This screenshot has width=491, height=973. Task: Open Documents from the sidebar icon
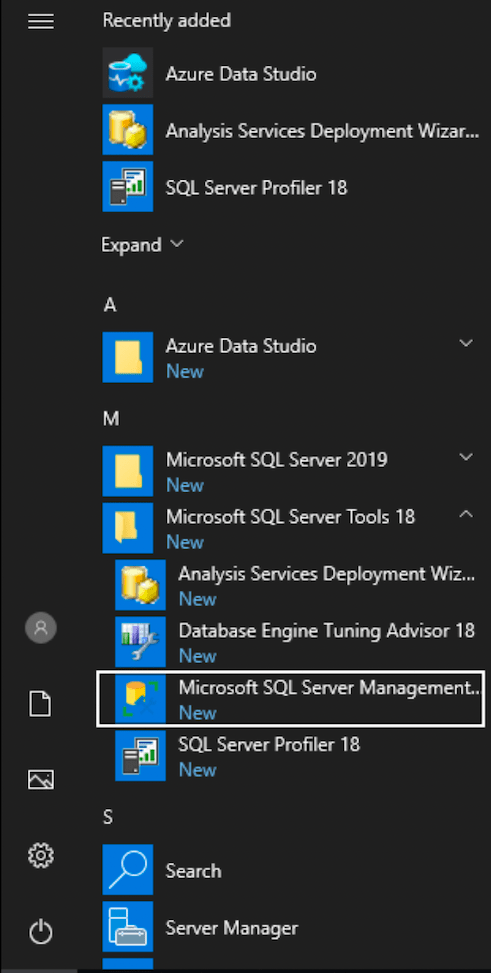tap(41, 705)
